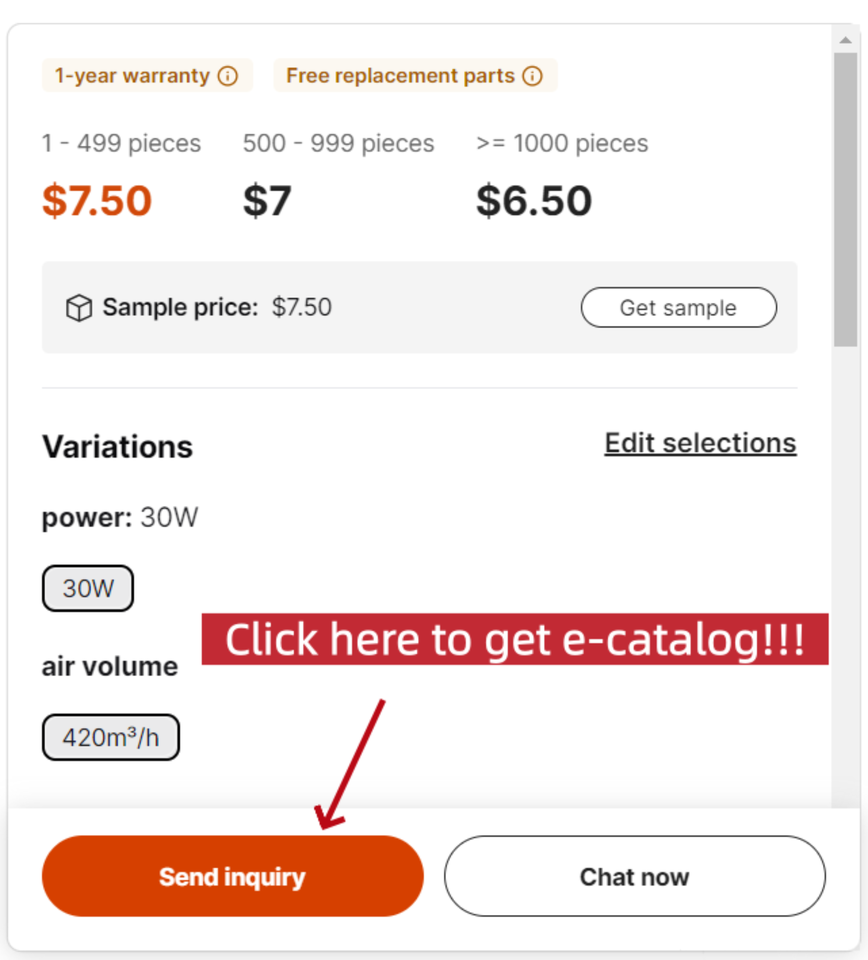The width and height of the screenshot is (868, 960).
Task: Open the Free replacement parts badge
Action: click(x=401, y=76)
